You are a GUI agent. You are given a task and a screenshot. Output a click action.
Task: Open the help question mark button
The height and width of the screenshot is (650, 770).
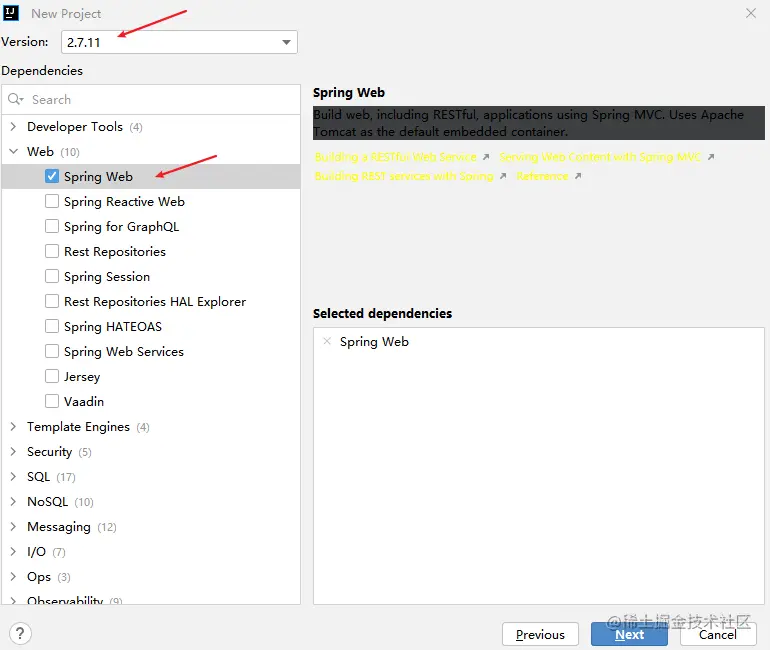20,634
